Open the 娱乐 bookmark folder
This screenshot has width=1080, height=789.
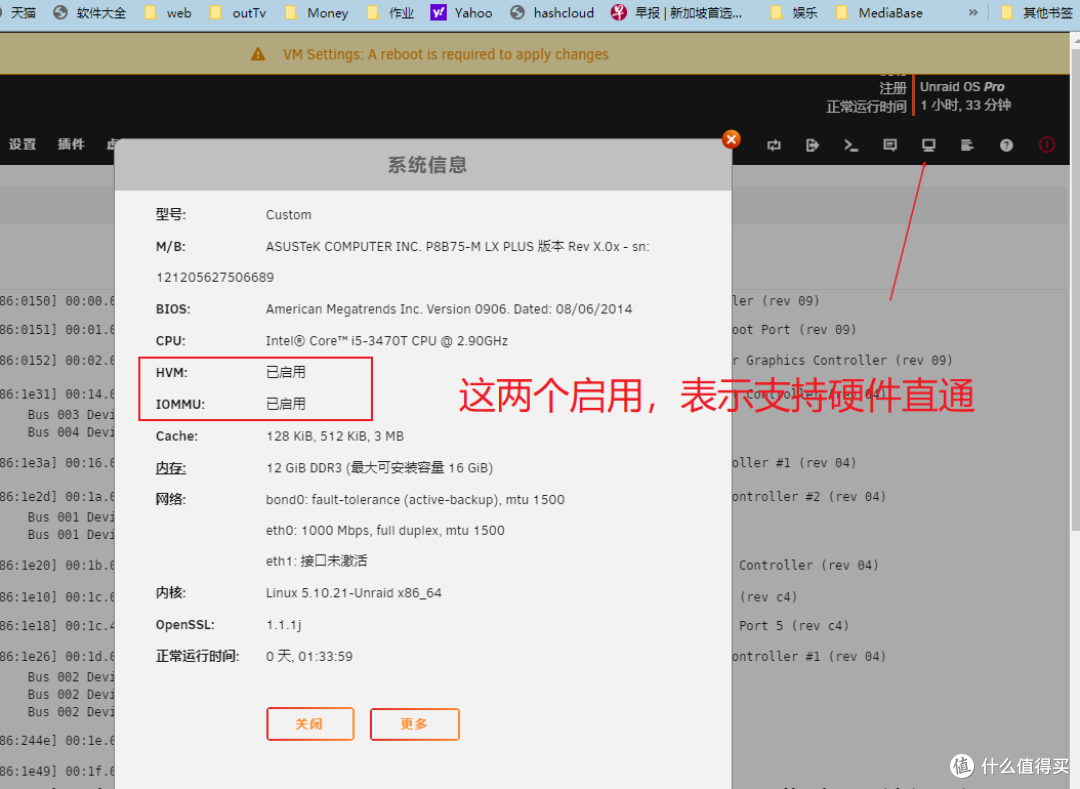tap(793, 12)
